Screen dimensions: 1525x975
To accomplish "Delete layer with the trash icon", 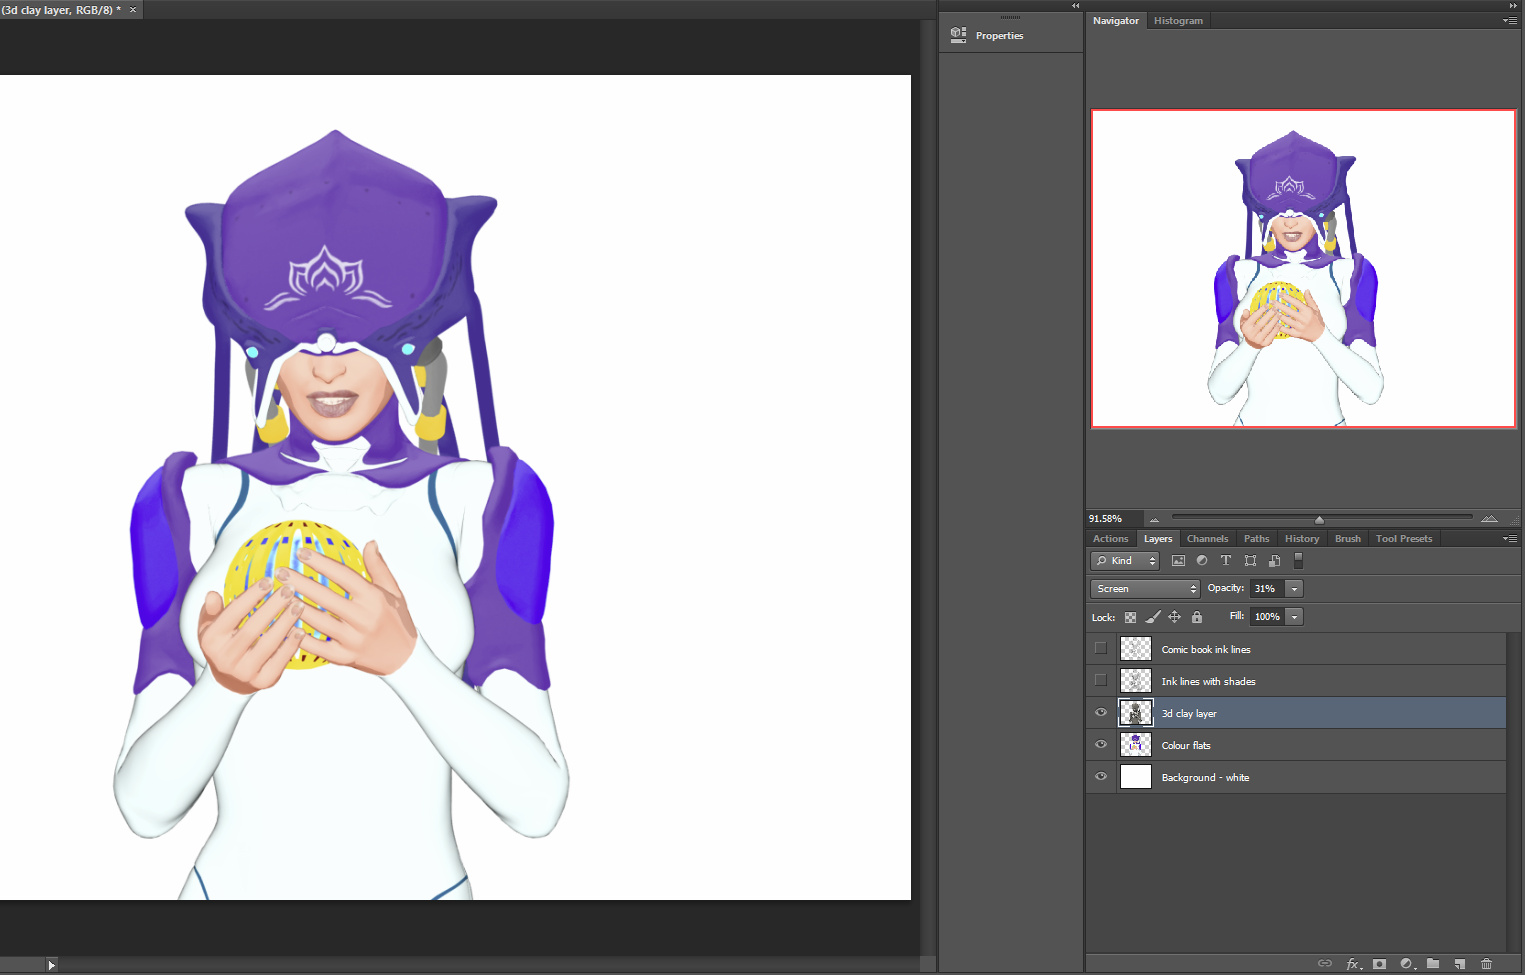I will point(1487,964).
